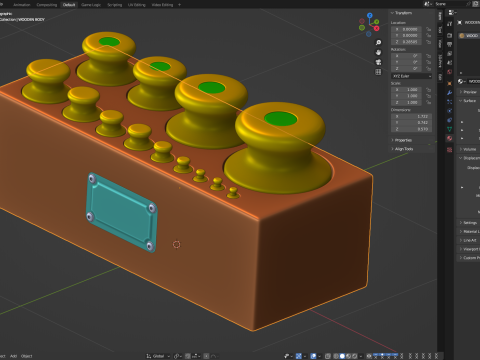
Task: Collapse the Surface panel
Action: click(468, 100)
